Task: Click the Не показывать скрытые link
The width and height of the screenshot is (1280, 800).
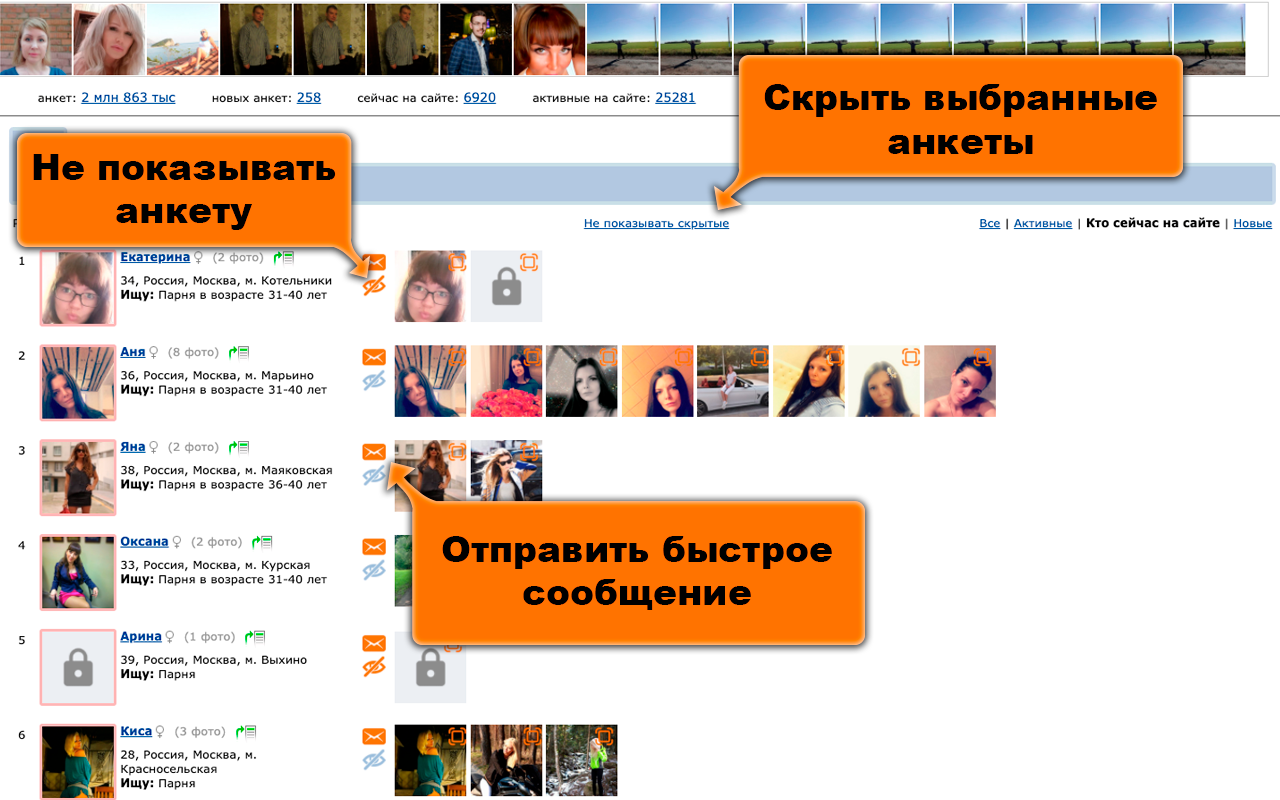Action: (x=656, y=223)
